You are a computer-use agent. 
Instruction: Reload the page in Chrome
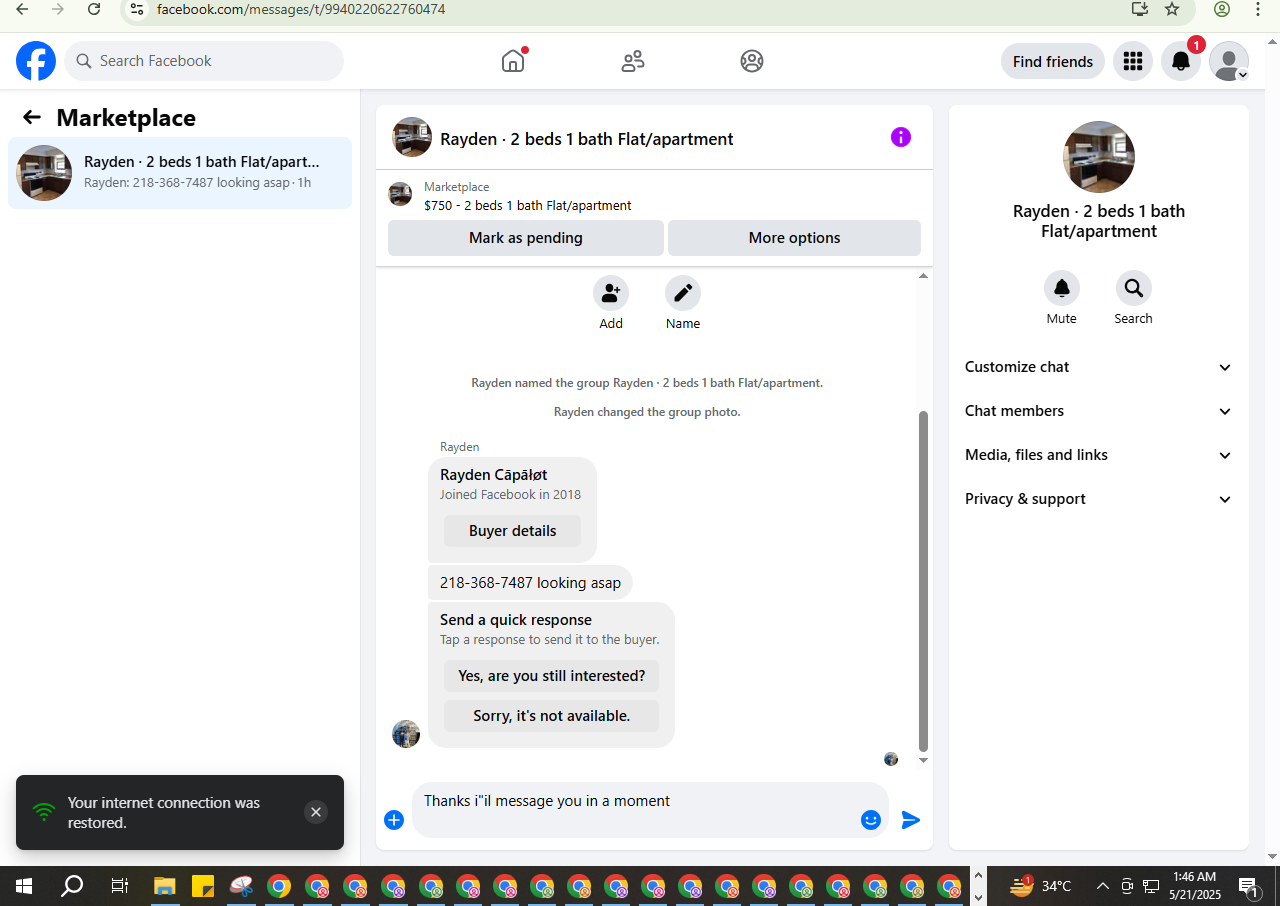coord(94,9)
